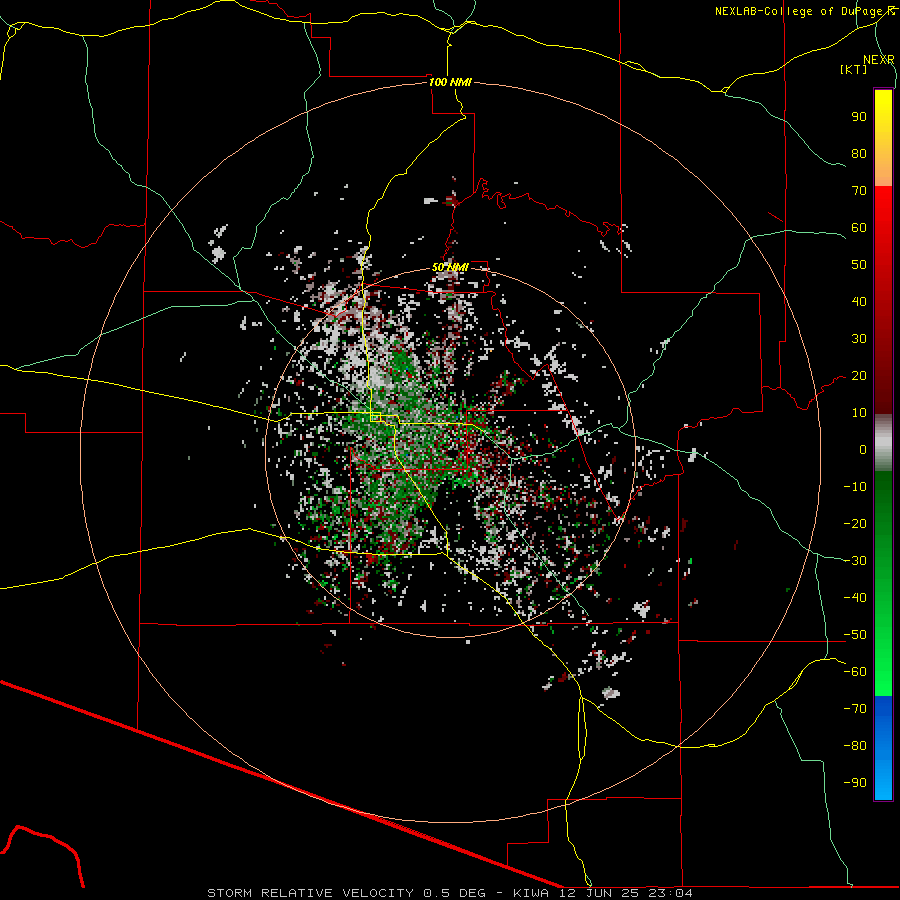The height and width of the screenshot is (900, 900).
Task: Click the -40 value on velocity scale
Action: coord(855,598)
